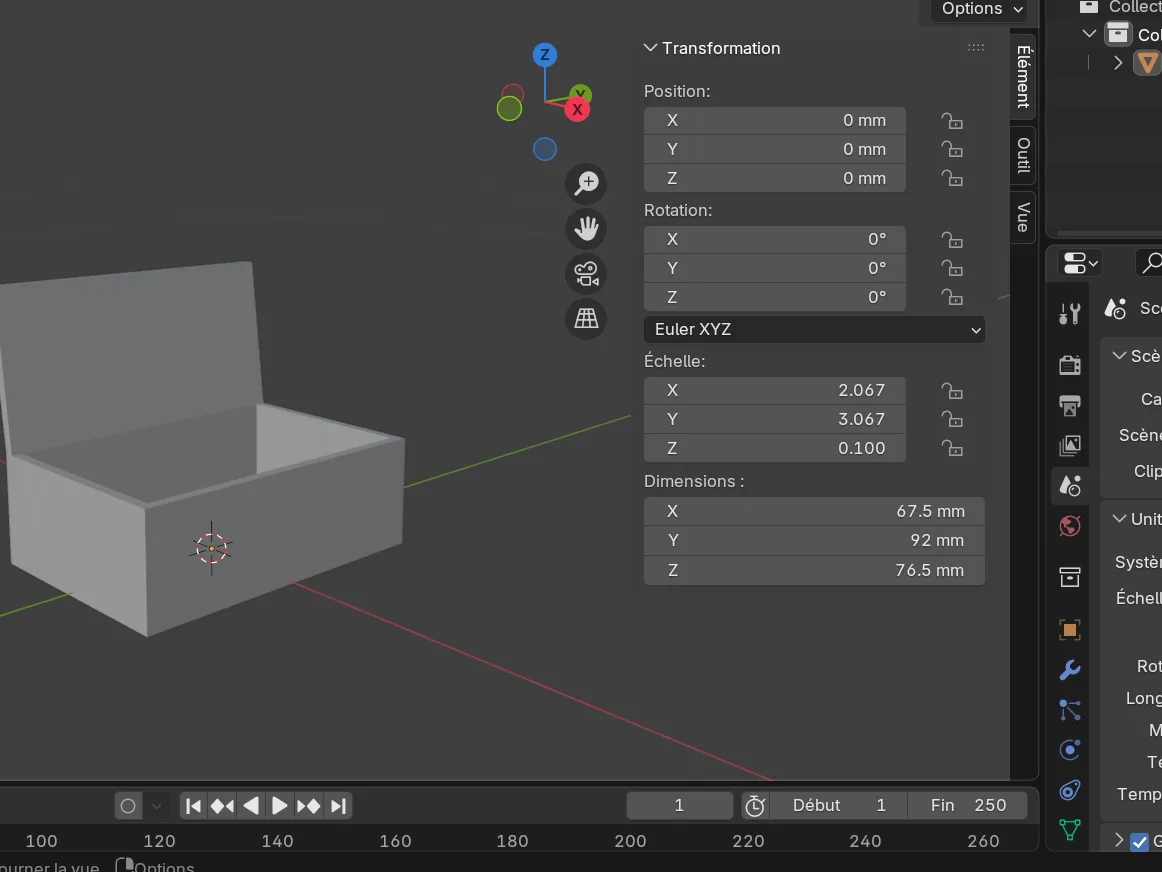Open the World properties globe icon
The image size is (1162, 872).
click(x=1069, y=525)
